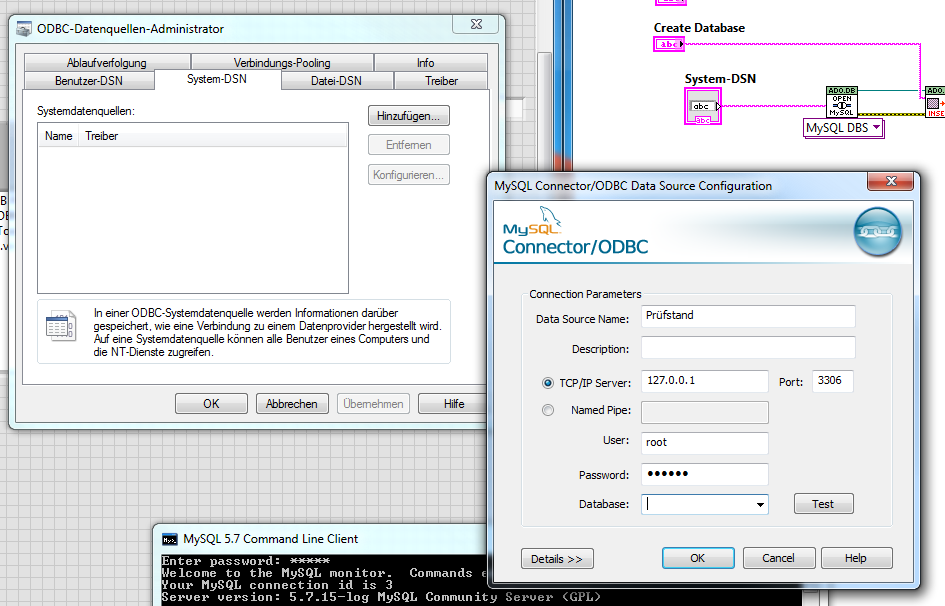The height and width of the screenshot is (606, 945).
Task: Click the 'Systemdatenquellen:' label
Action: pos(86,111)
